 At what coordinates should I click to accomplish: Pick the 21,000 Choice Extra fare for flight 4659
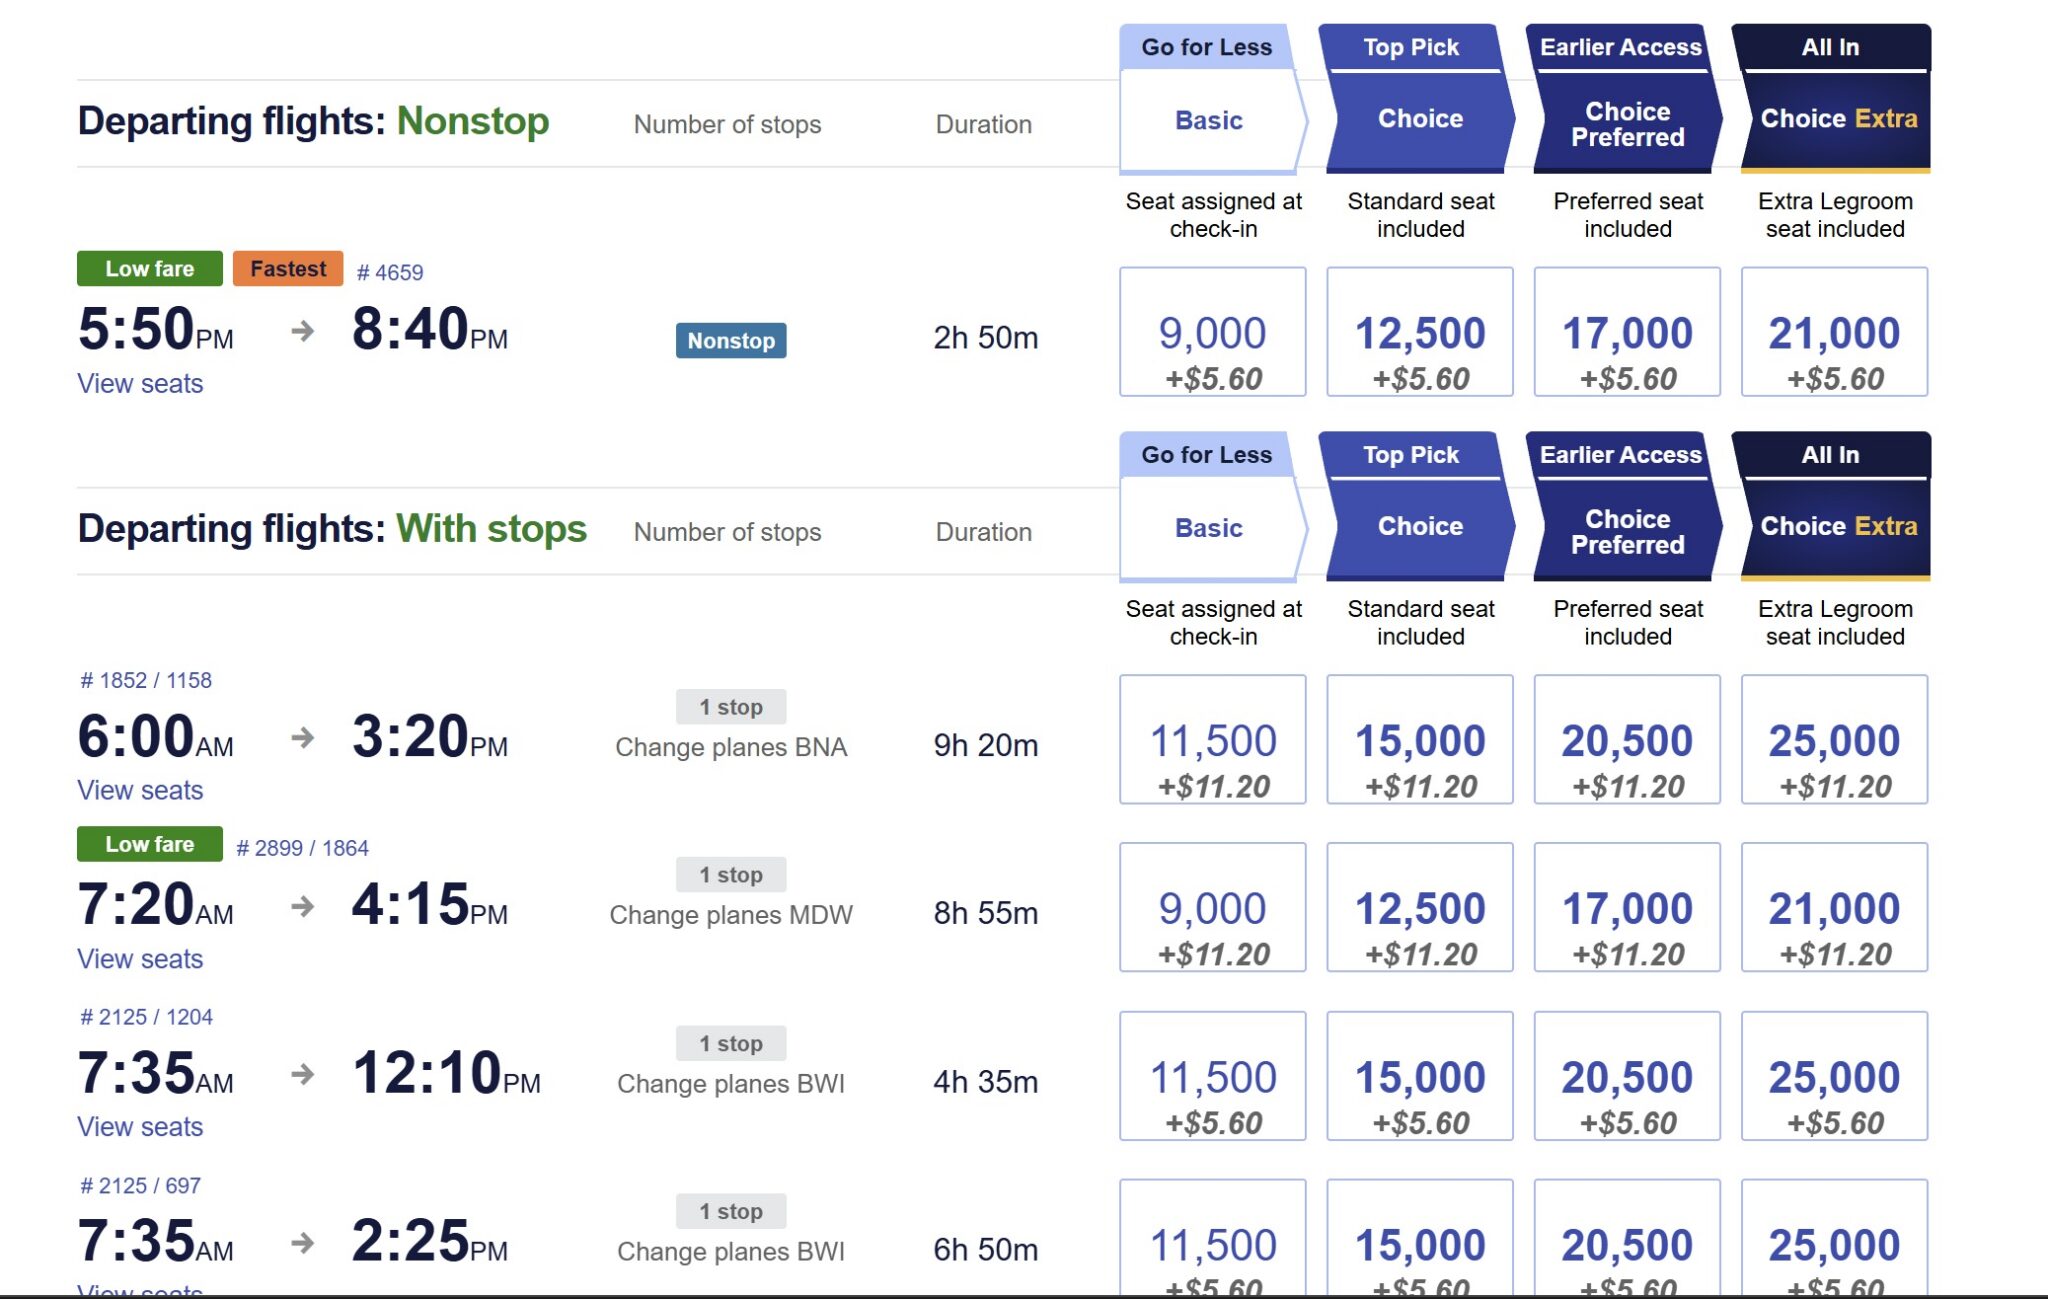click(1834, 332)
